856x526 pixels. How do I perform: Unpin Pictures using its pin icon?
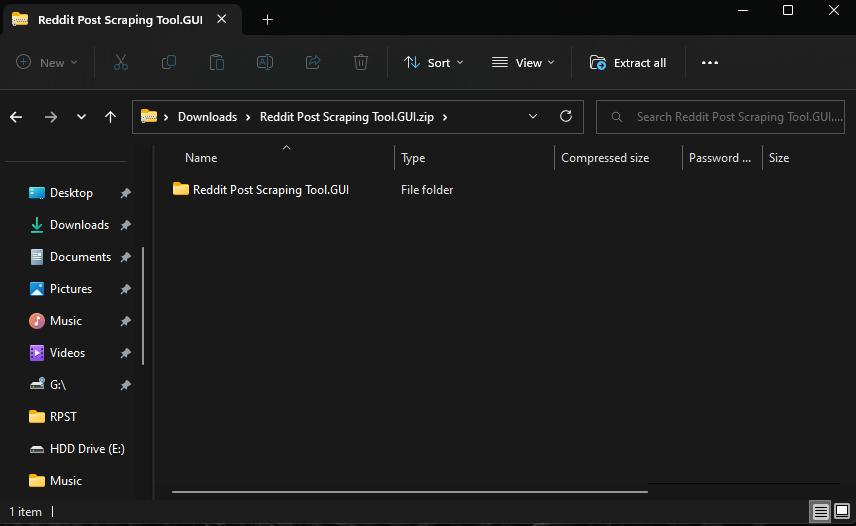coord(126,289)
